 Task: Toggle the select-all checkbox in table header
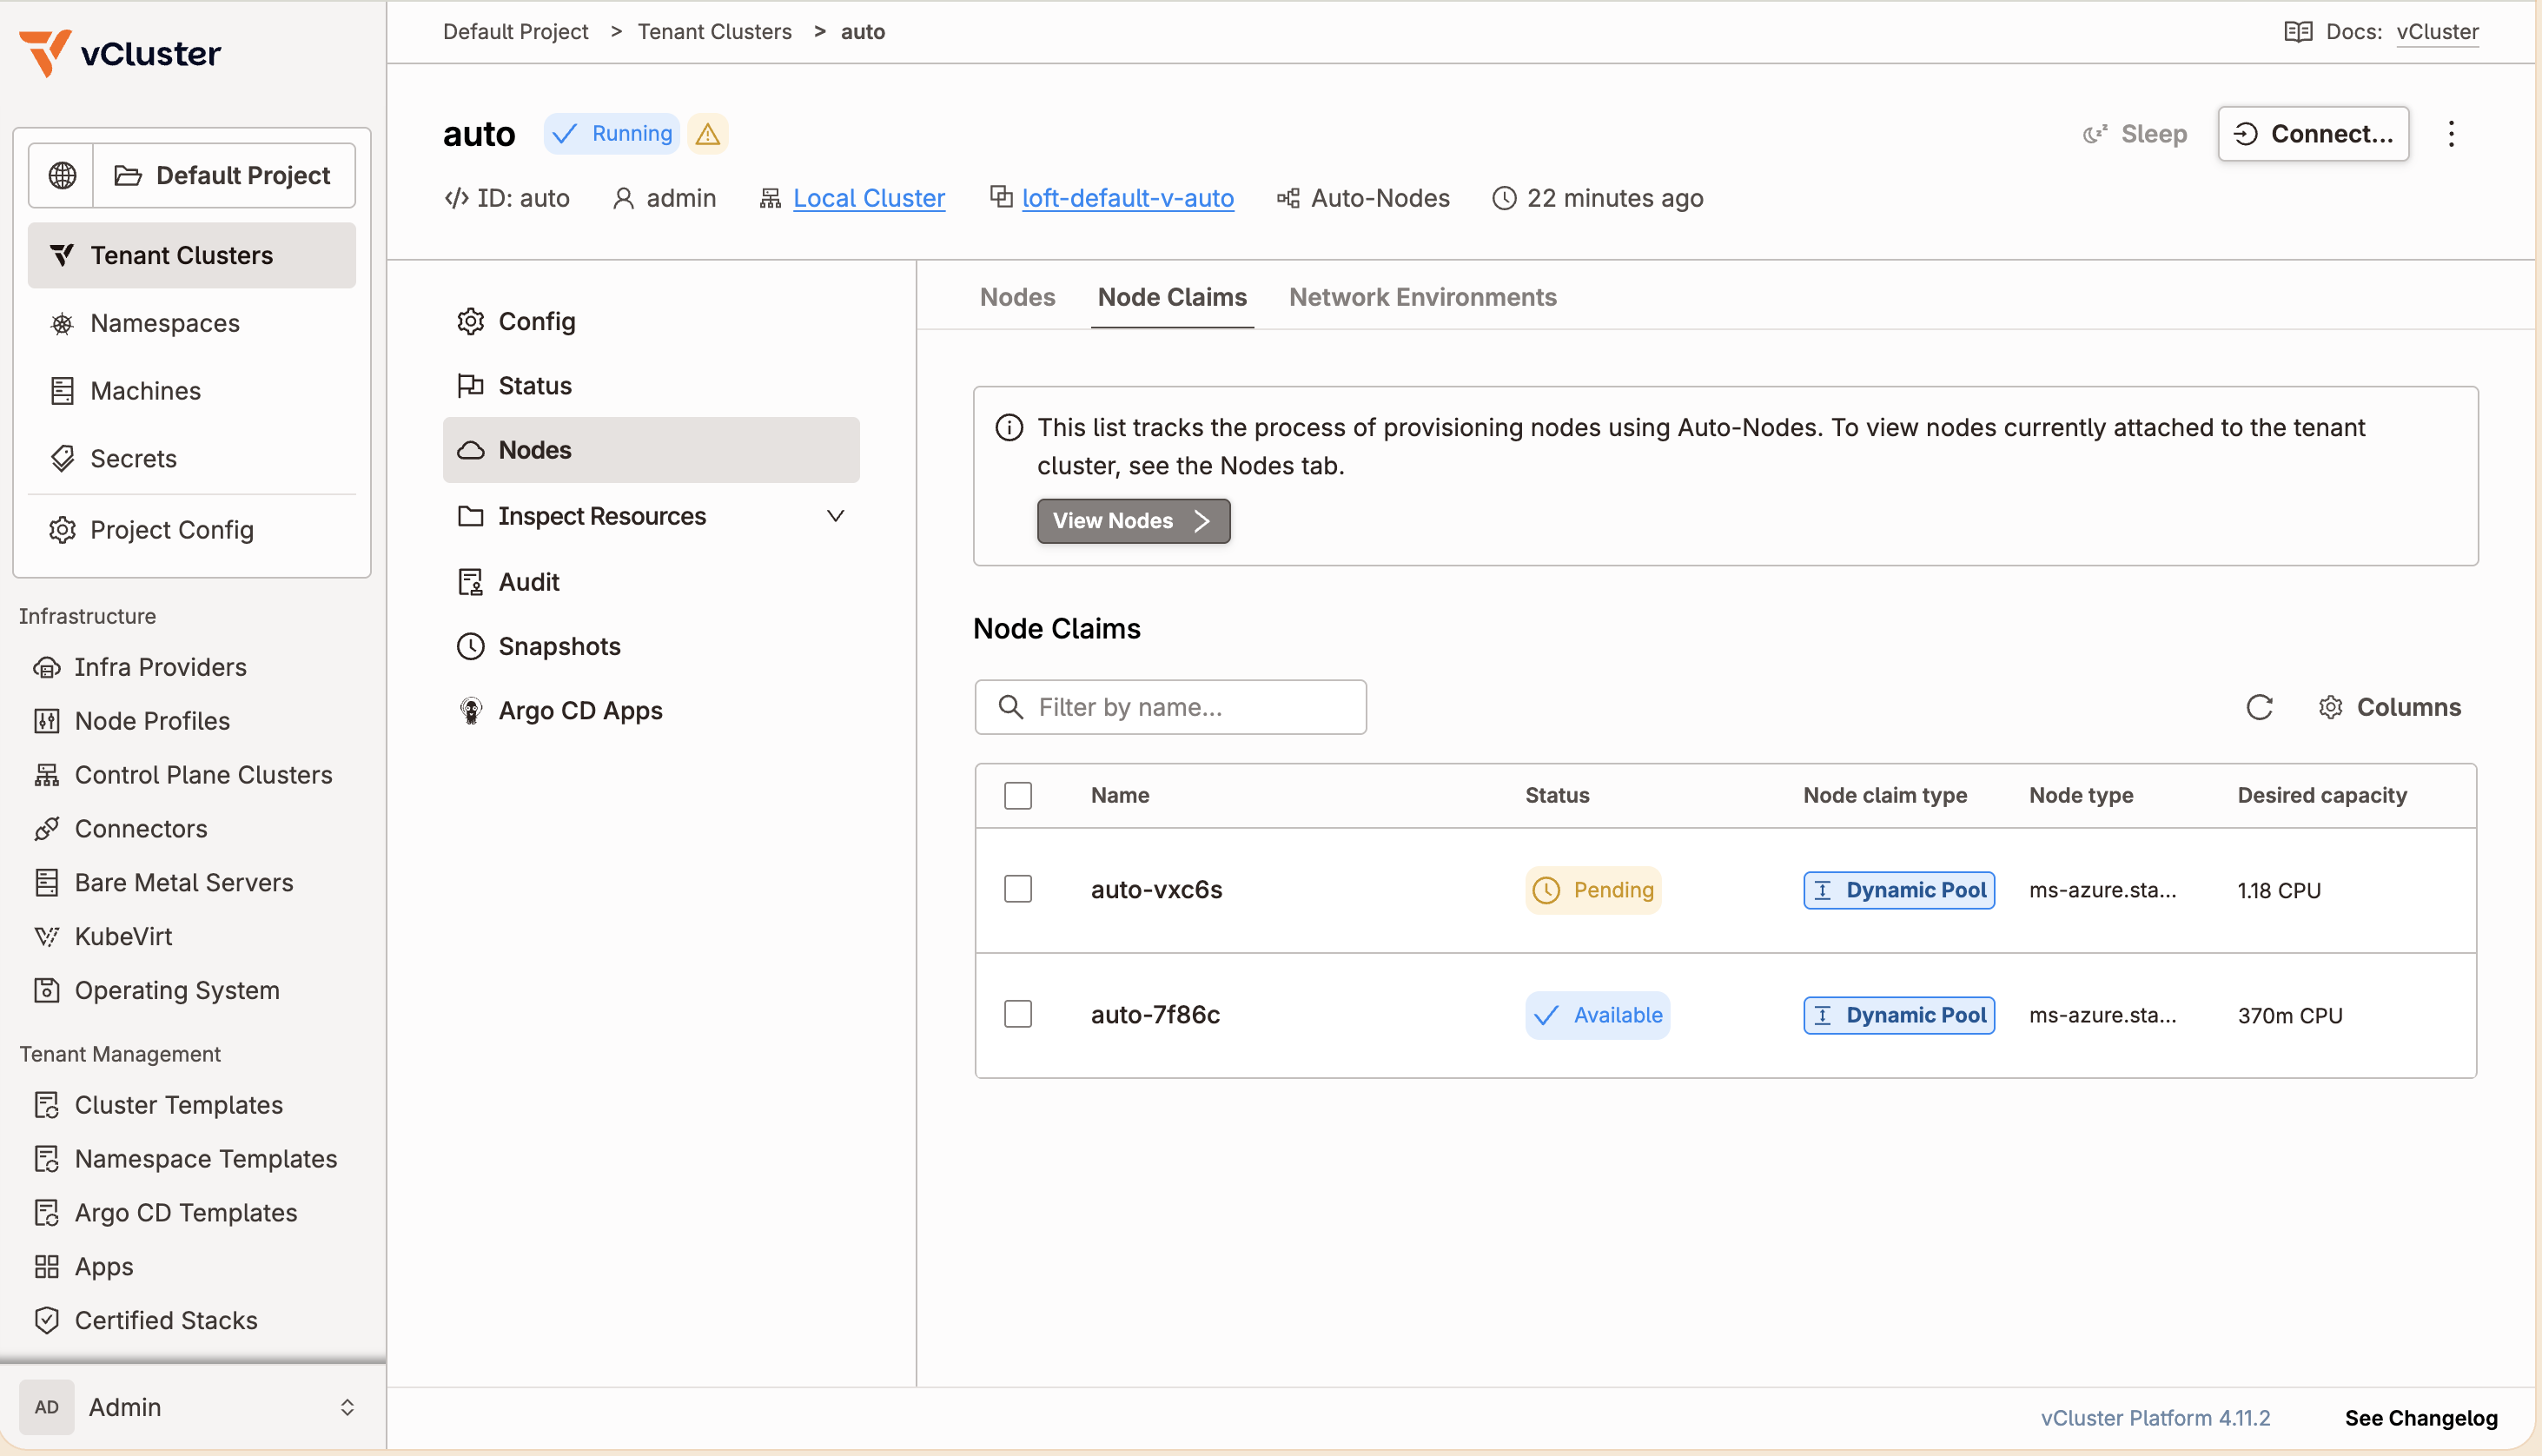pos(1018,796)
